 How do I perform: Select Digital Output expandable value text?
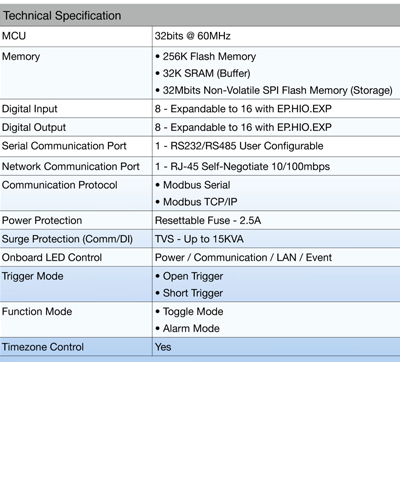point(243,127)
